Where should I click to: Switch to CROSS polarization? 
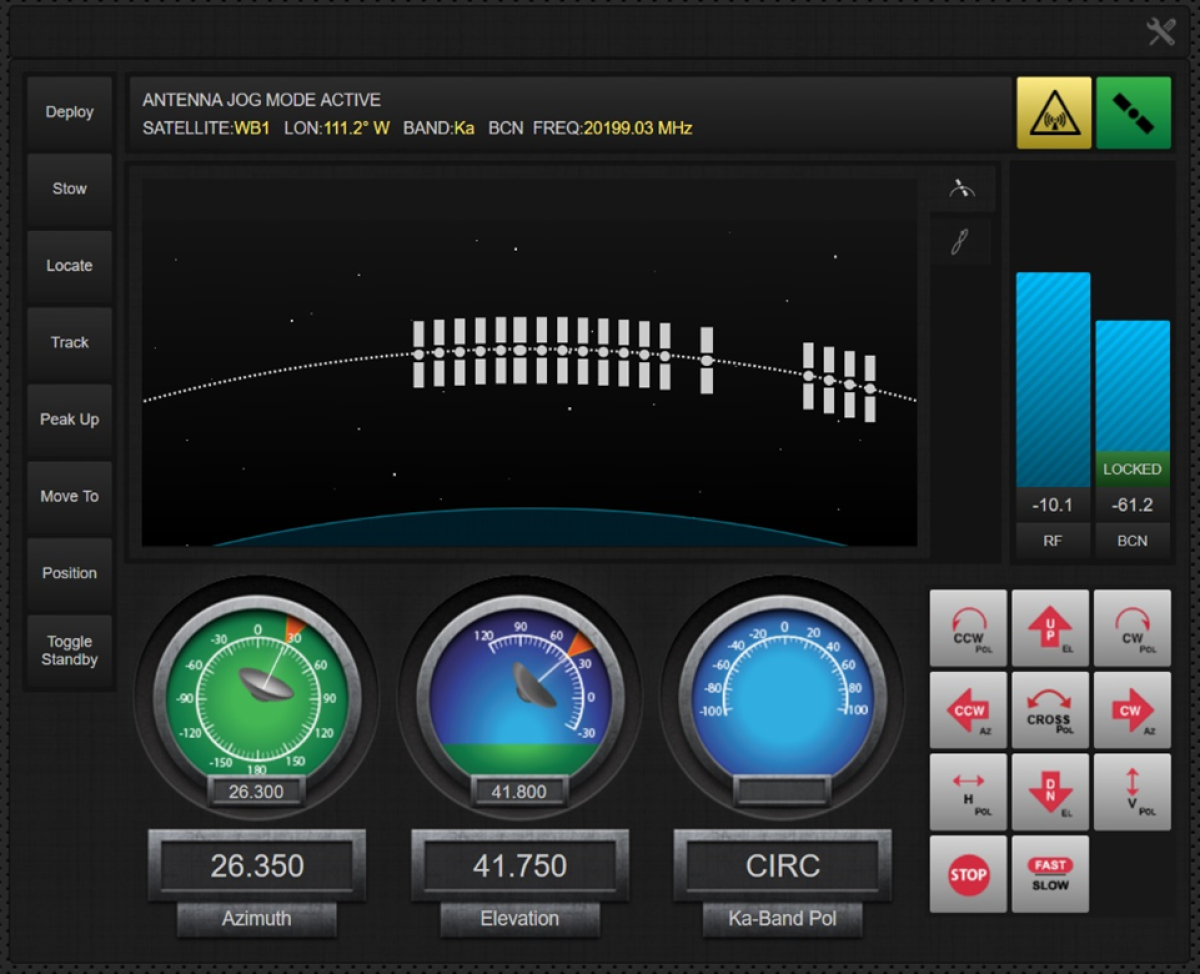coord(1050,710)
